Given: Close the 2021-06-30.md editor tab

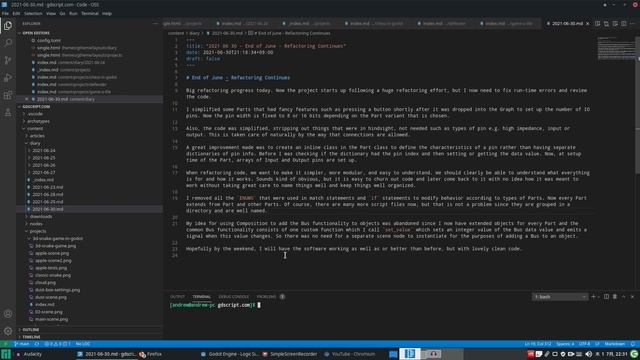Looking at the screenshot, I should point(587,24).
